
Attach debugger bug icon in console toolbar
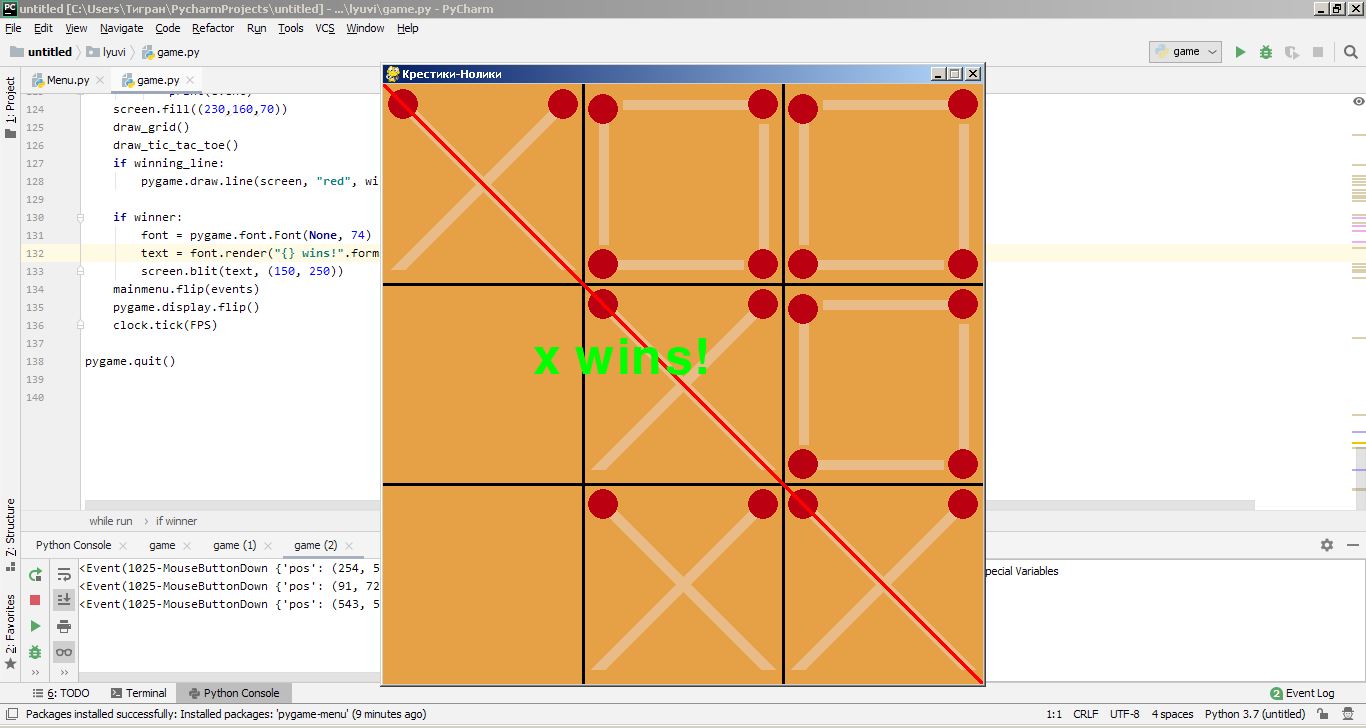pos(35,652)
